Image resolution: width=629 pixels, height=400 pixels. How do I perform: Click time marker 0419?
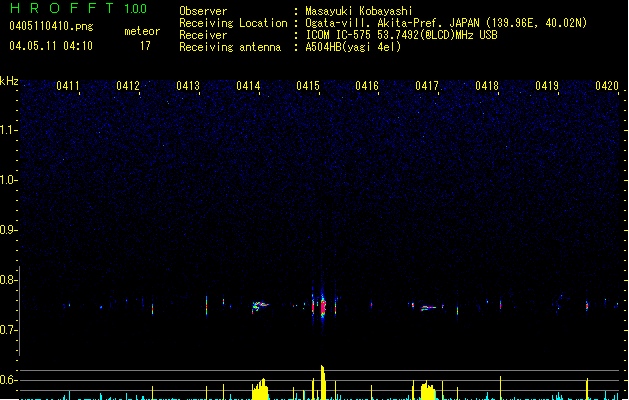(547, 86)
